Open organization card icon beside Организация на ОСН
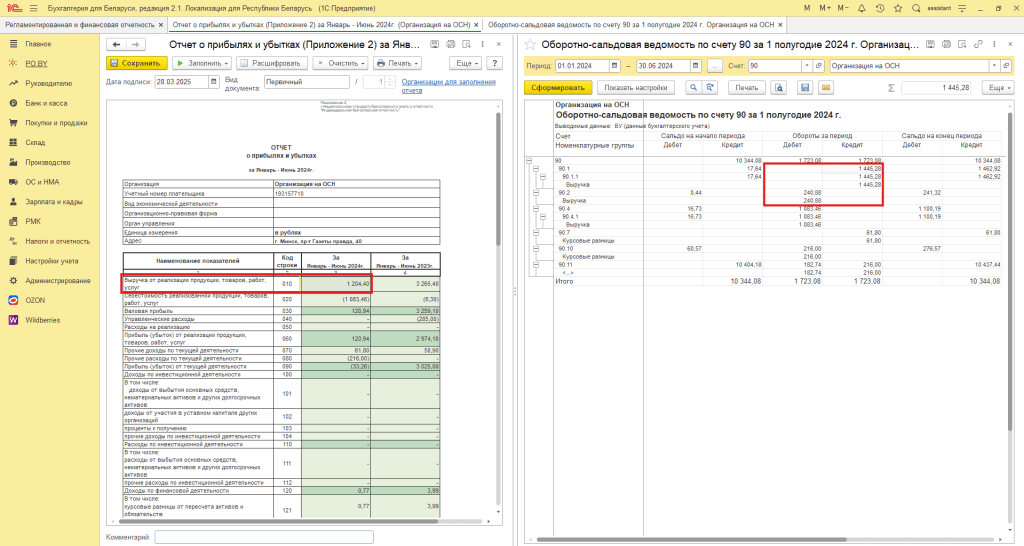The height and width of the screenshot is (546, 1024). (1006, 66)
